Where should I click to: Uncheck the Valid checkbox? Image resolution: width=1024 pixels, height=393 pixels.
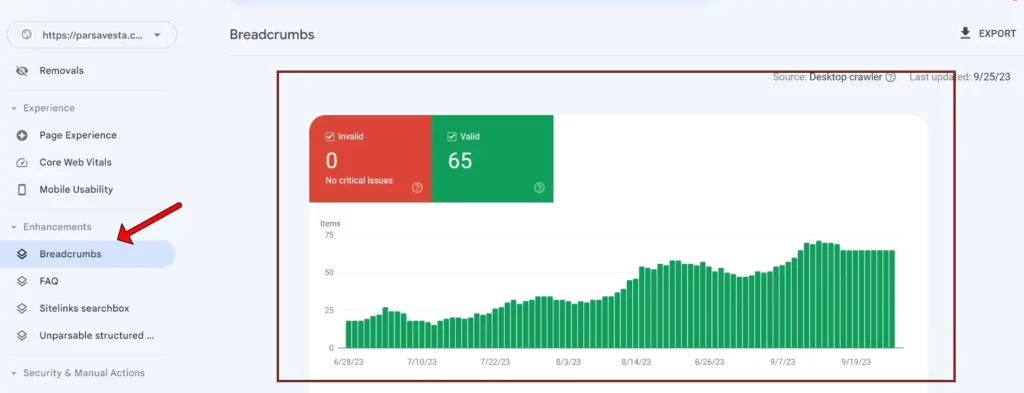[452, 136]
